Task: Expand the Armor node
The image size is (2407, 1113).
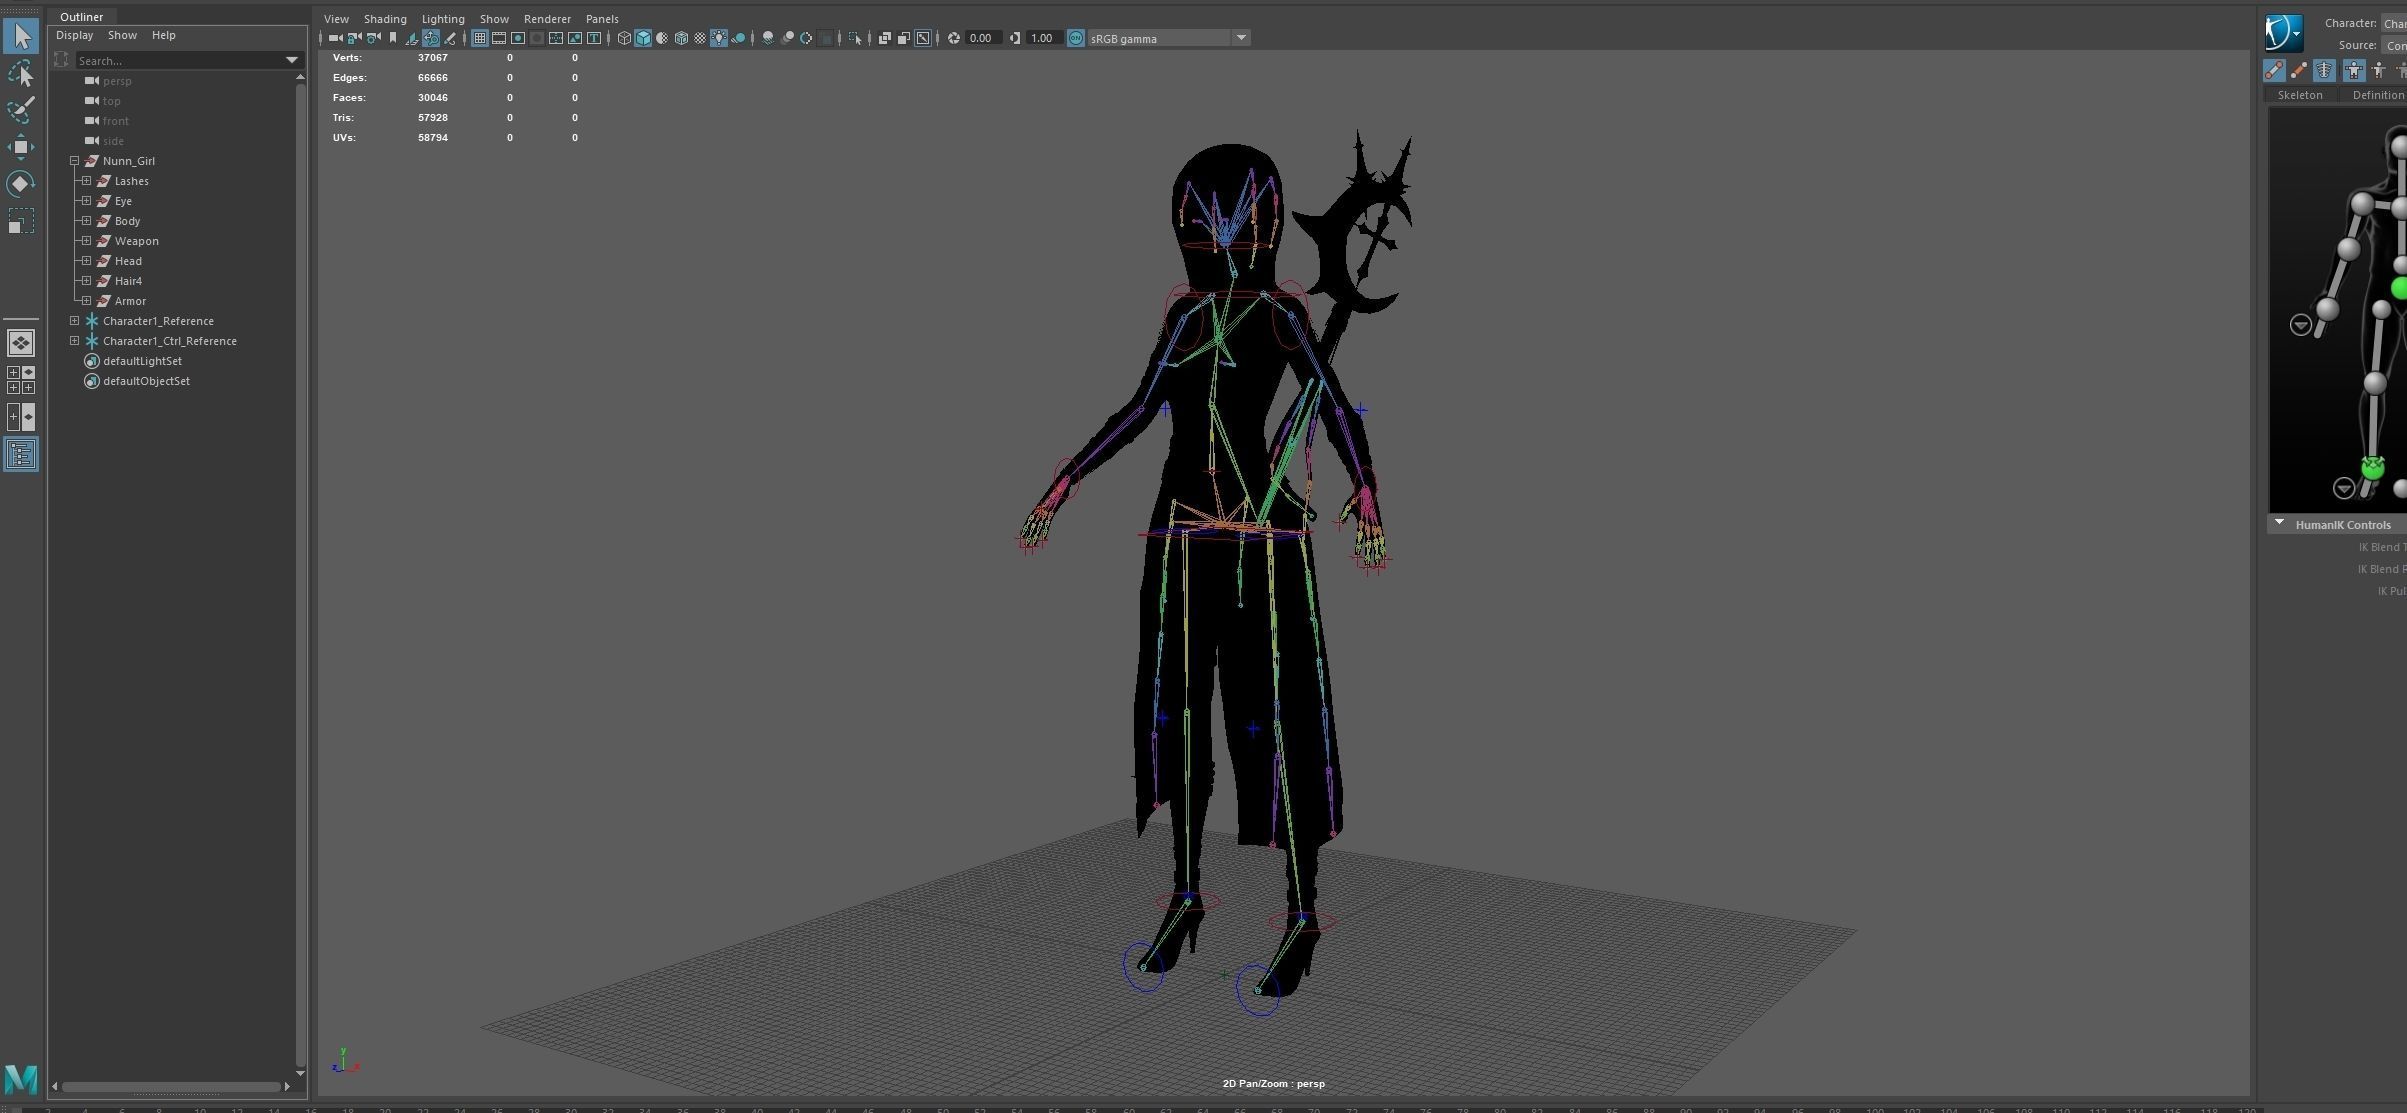Action: pyautogui.click(x=86, y=301)
